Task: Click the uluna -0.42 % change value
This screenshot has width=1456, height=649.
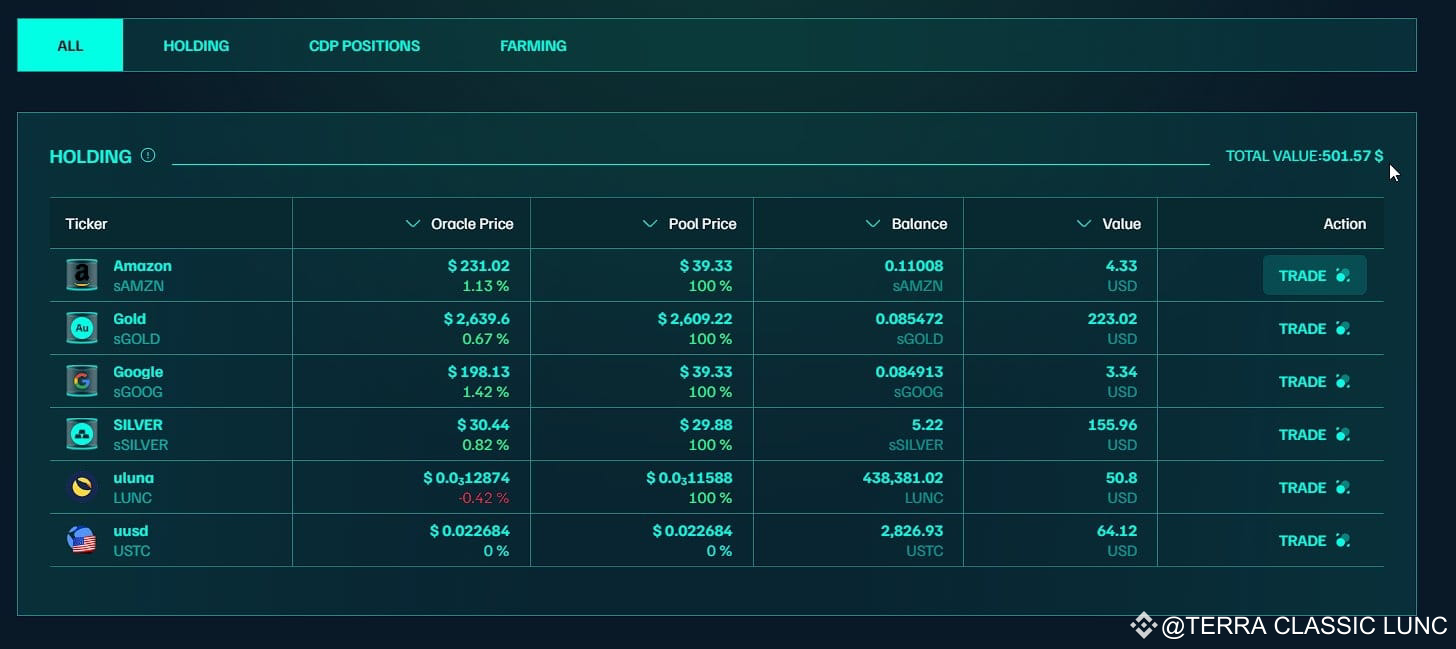Action: click(x=483, y=498)
